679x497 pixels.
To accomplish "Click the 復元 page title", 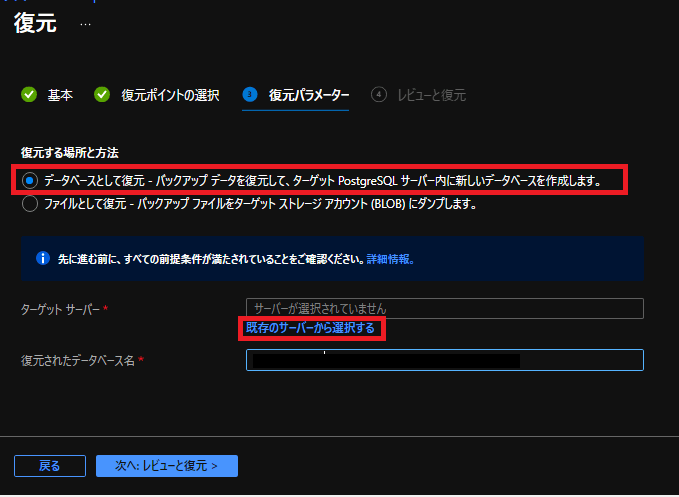I will 36,23.
